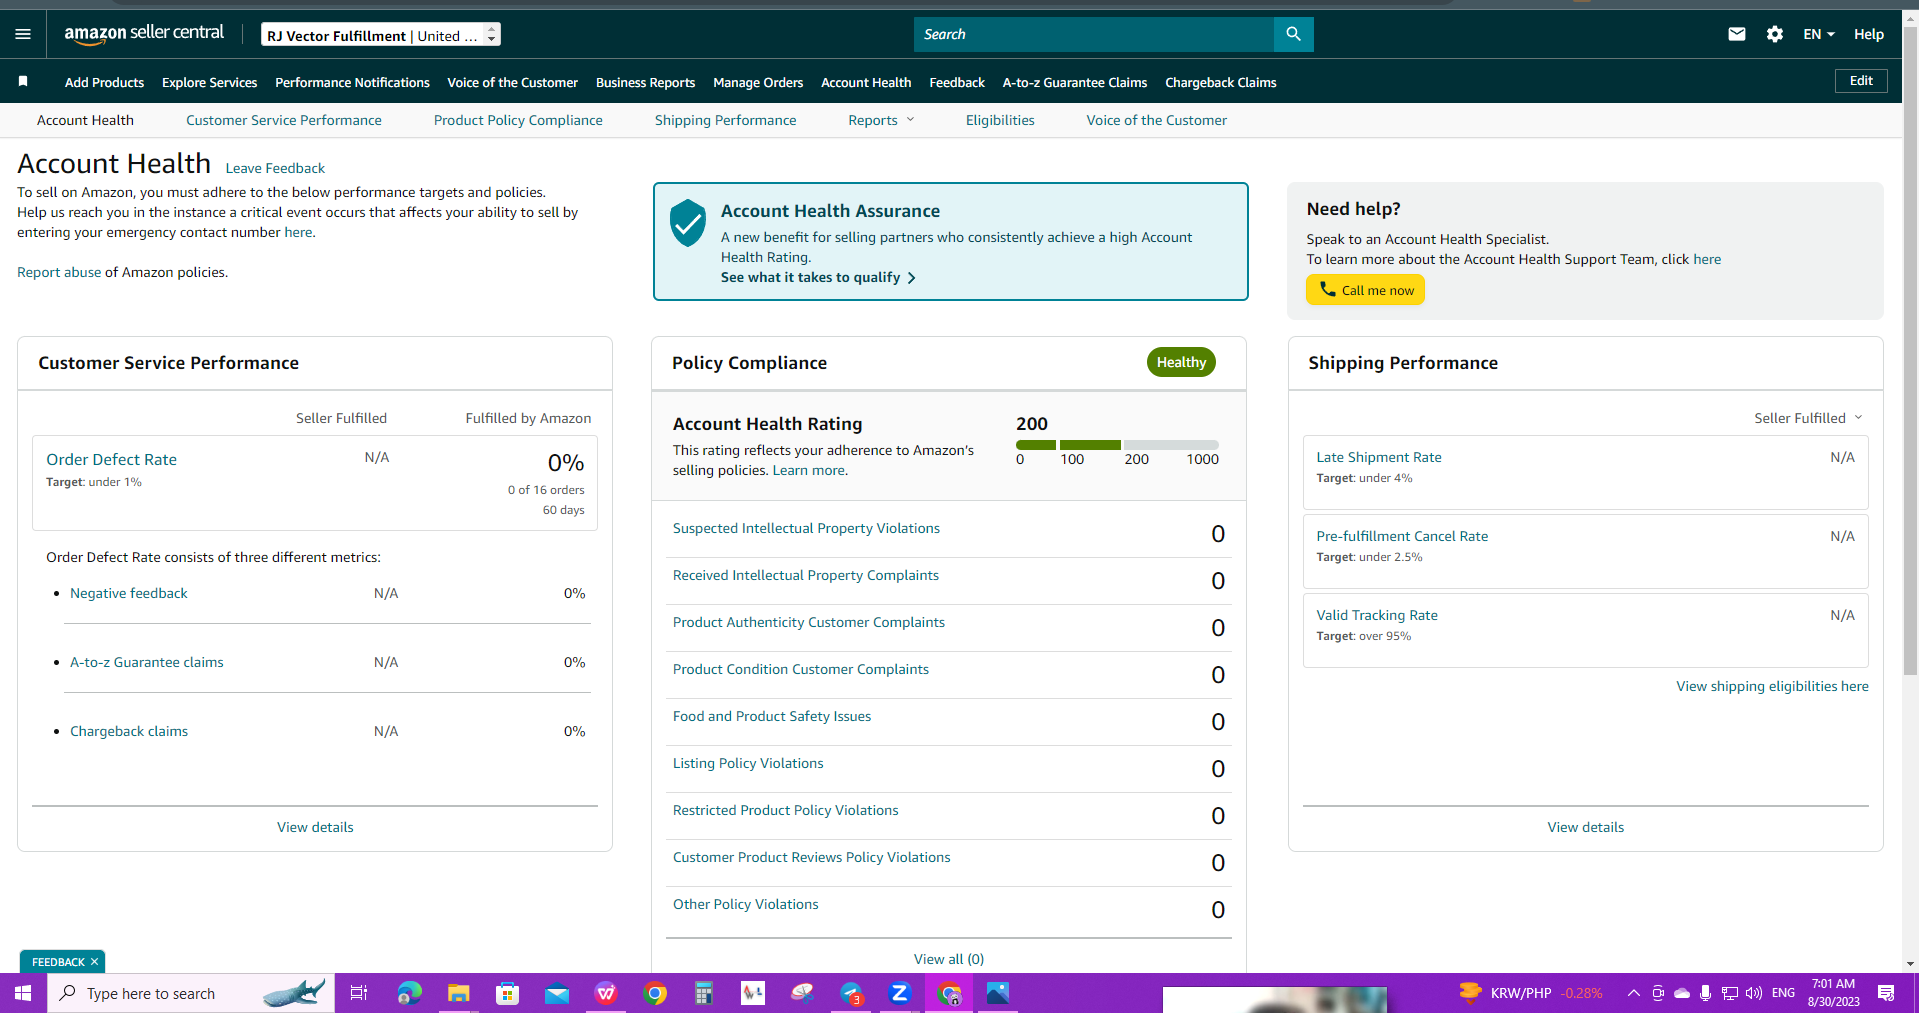
Task: Open the Snipping Tool in the taskbar
Action: (802, 993)
